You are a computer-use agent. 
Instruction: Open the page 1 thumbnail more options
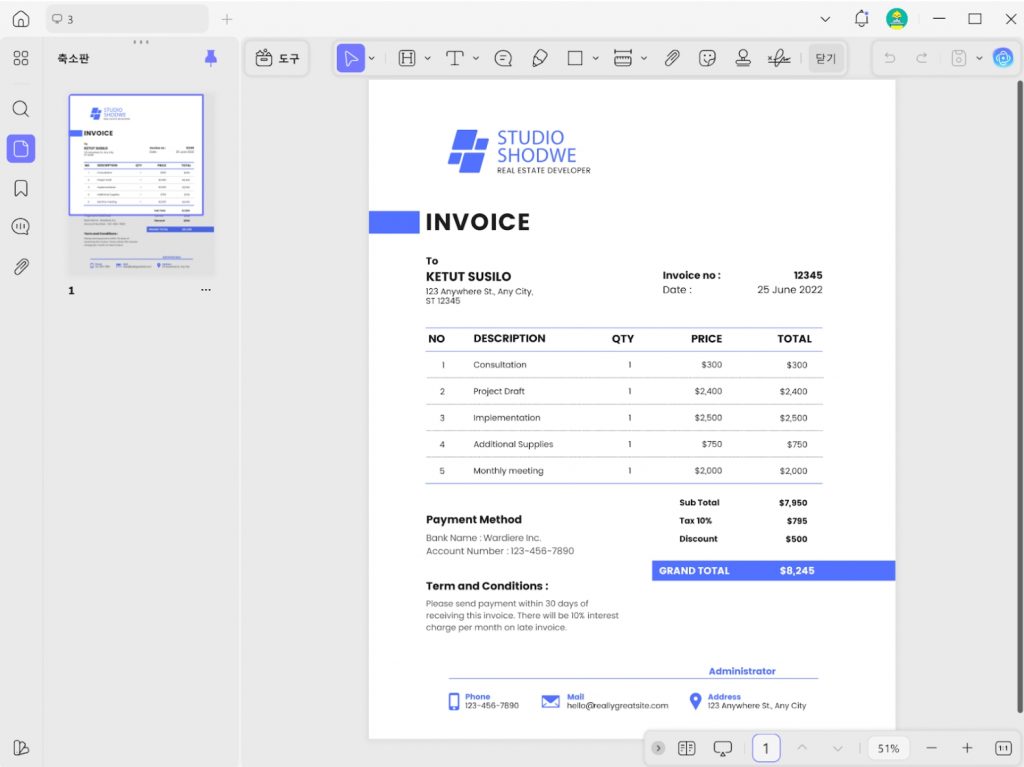206,289
